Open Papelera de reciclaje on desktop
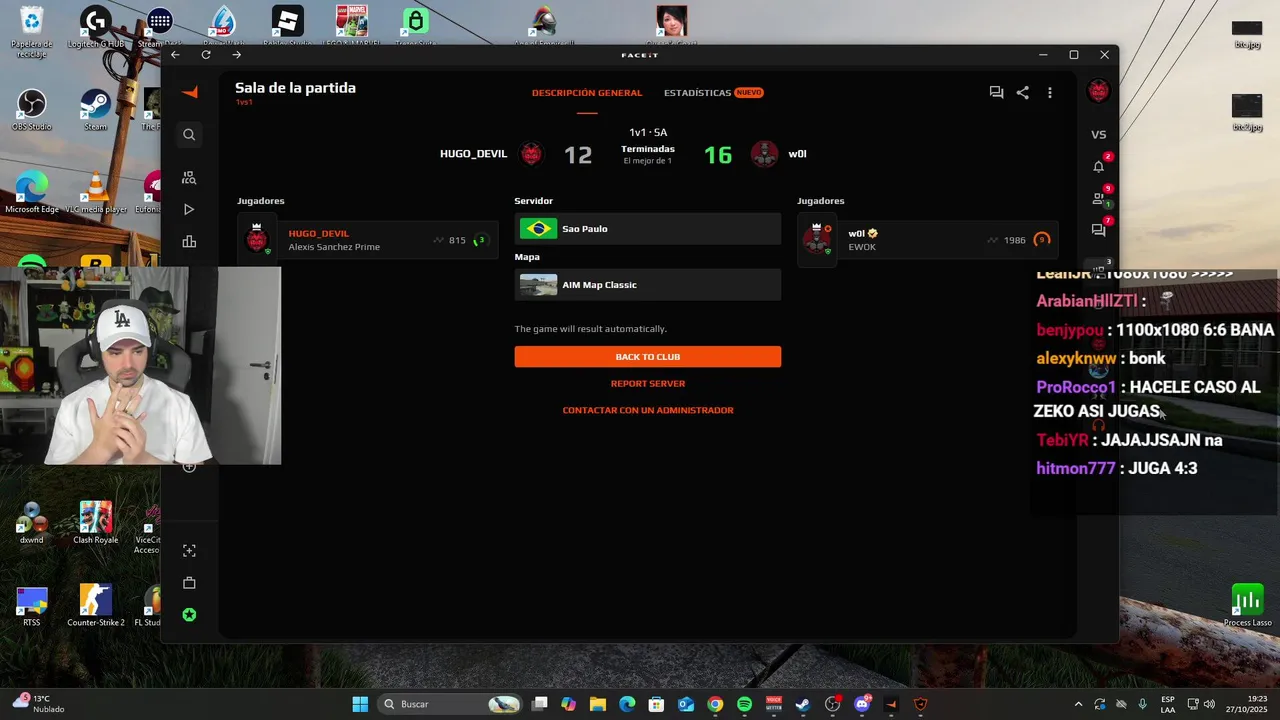The height and width of the screenshot is (720, 1280). [x=32, y=31]
